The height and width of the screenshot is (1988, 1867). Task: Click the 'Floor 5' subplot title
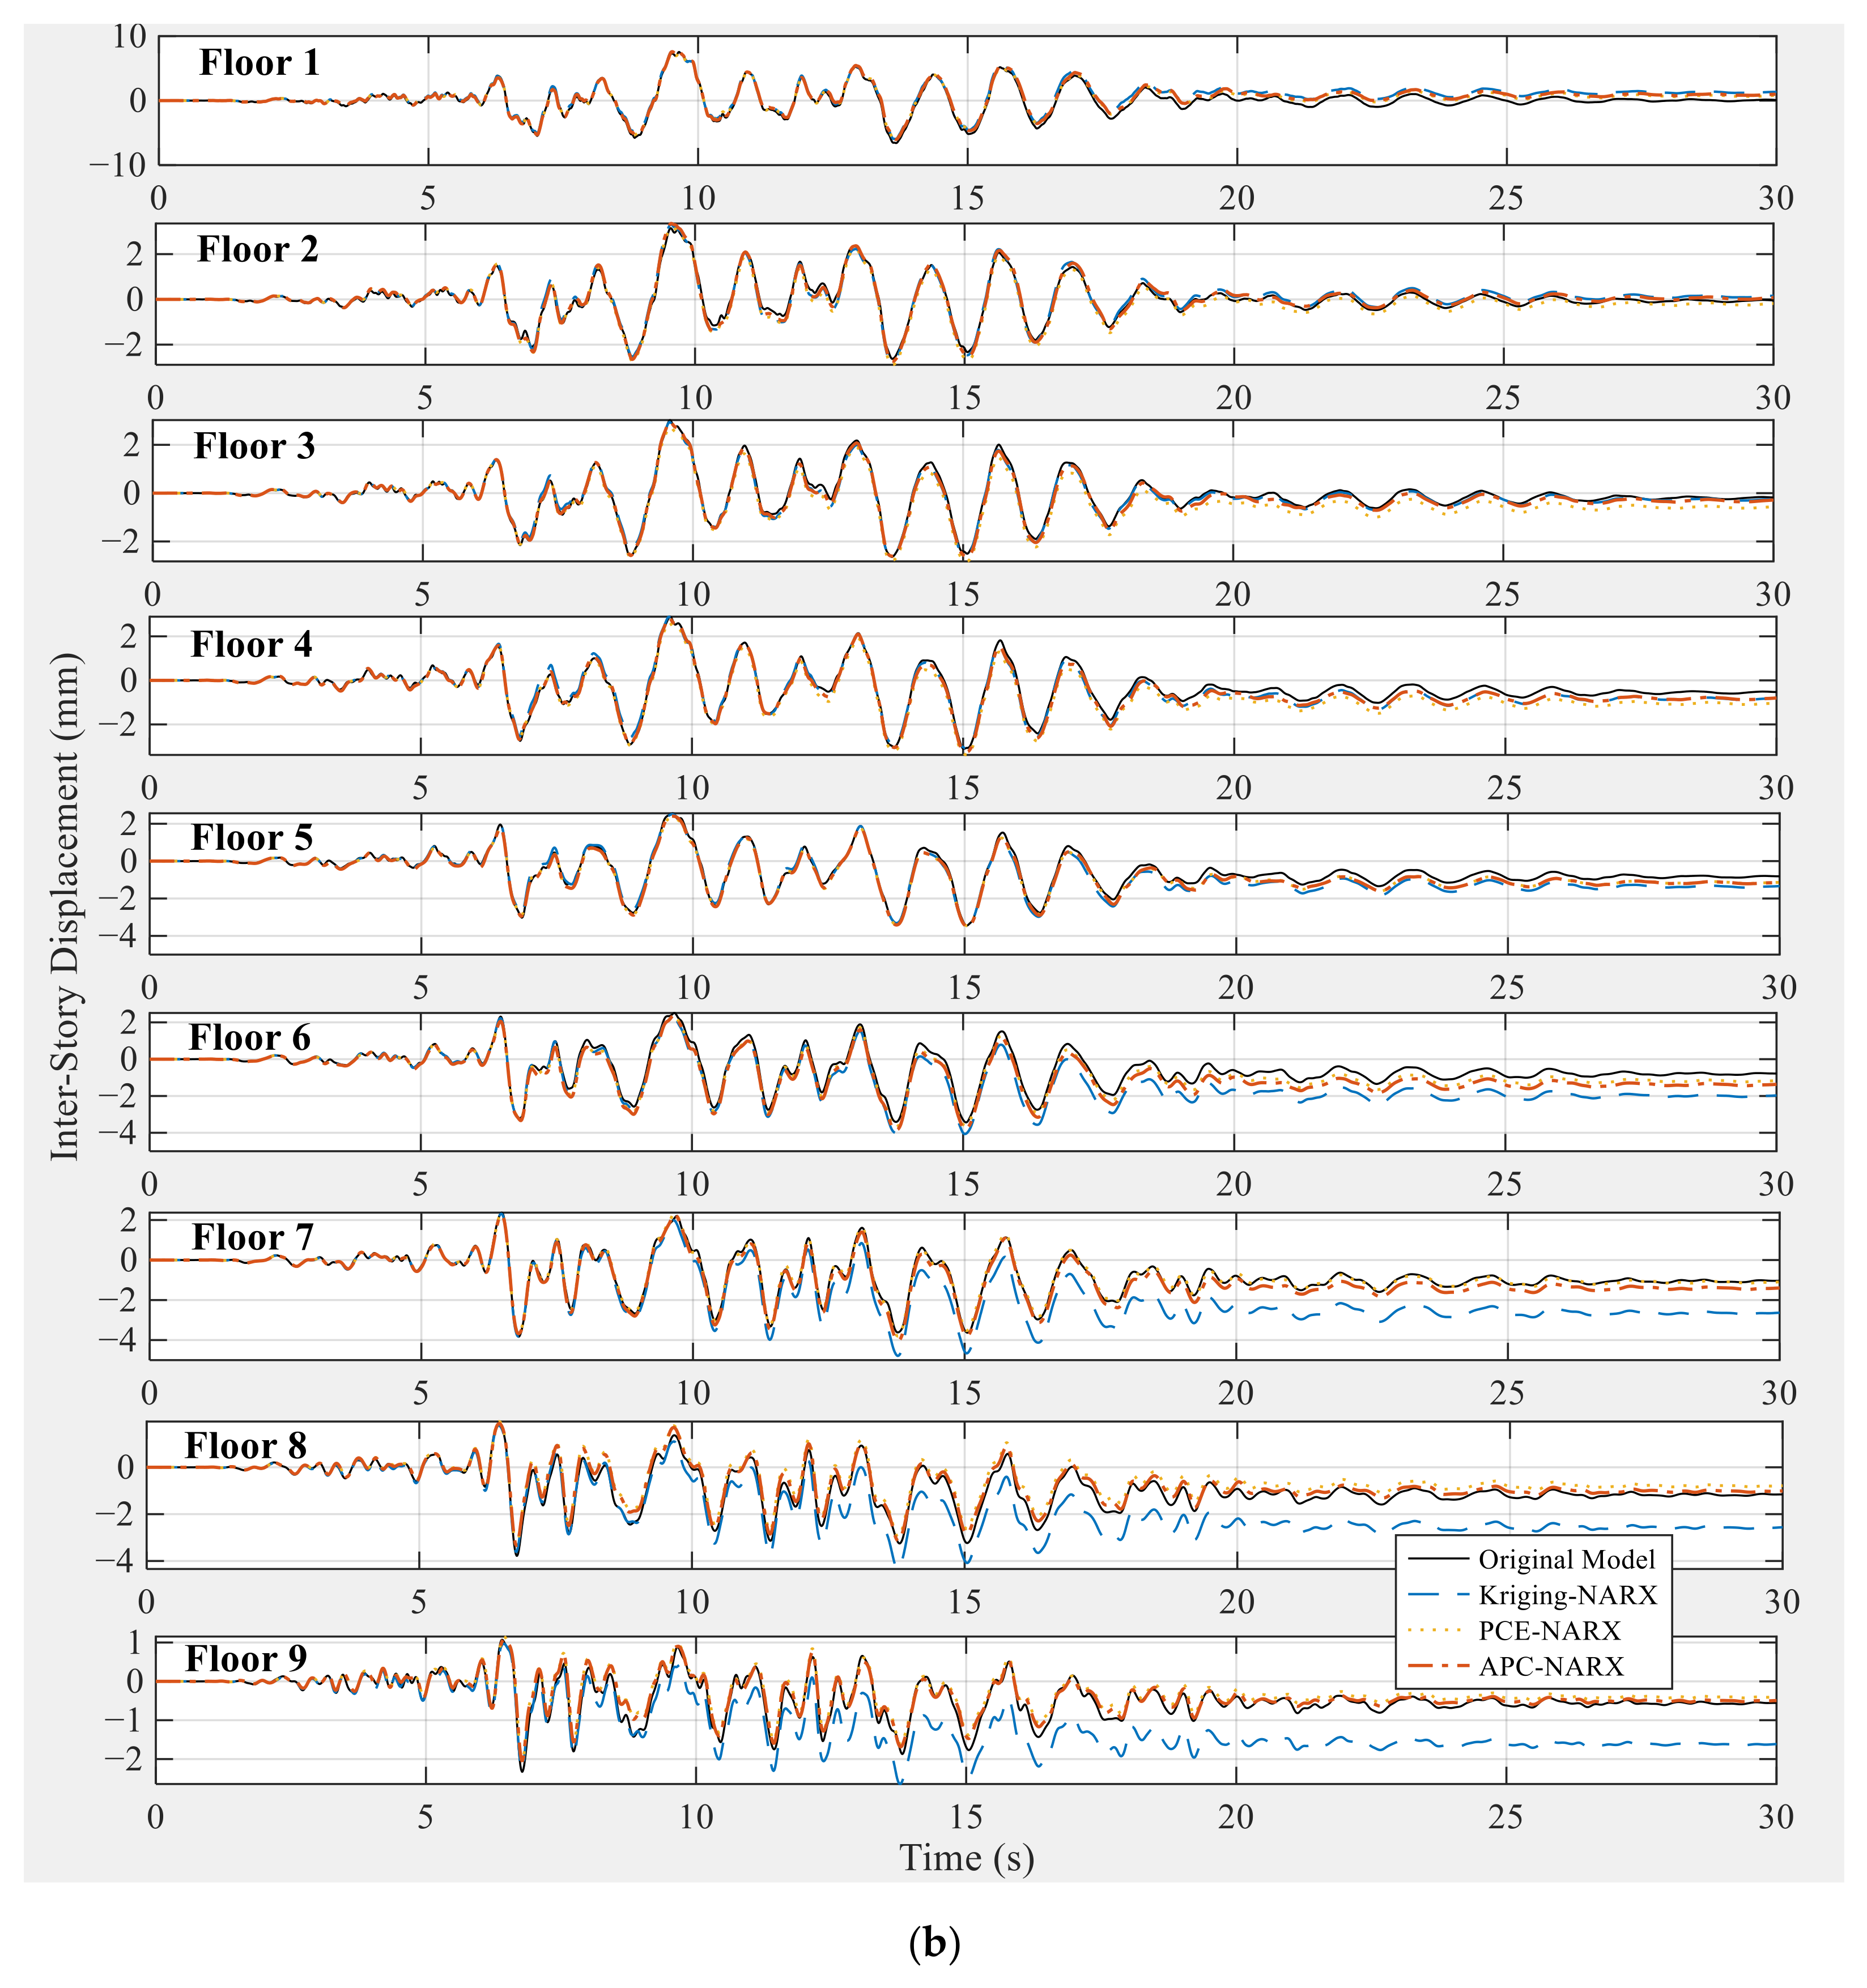[251, 837]
